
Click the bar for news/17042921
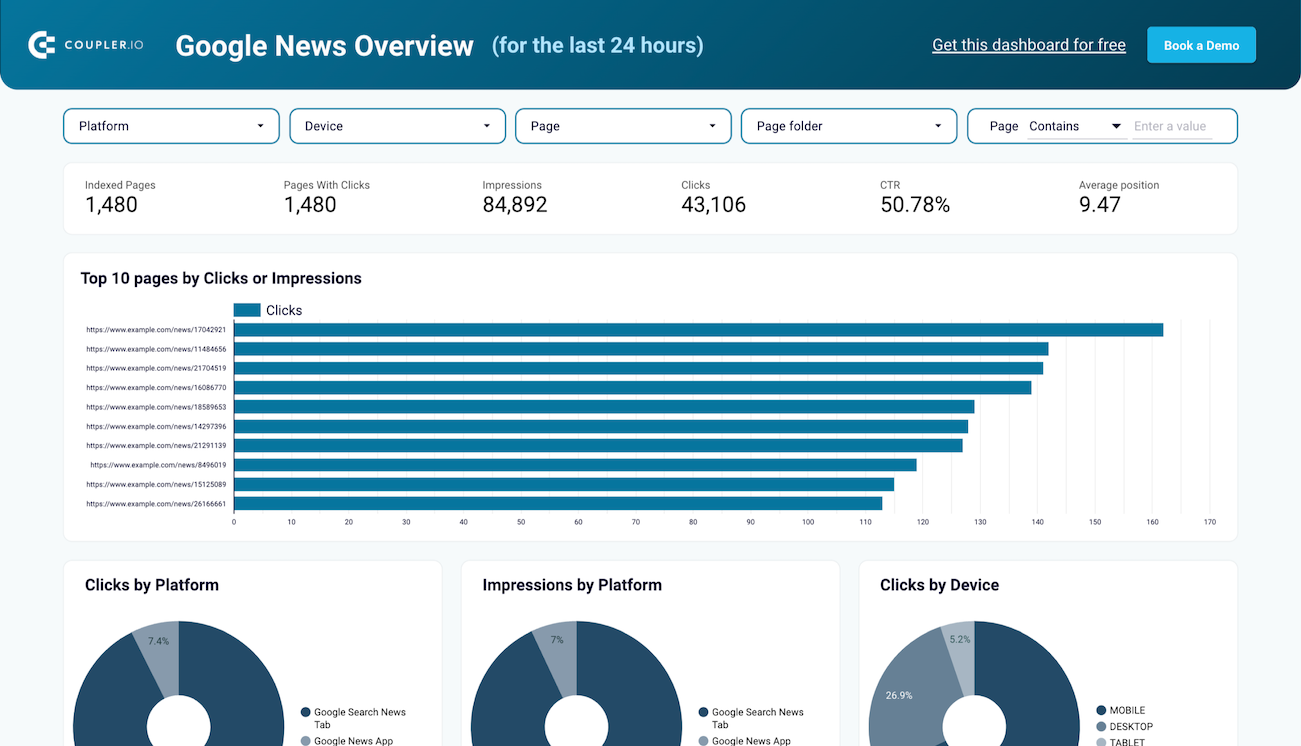tap(698, 330)
